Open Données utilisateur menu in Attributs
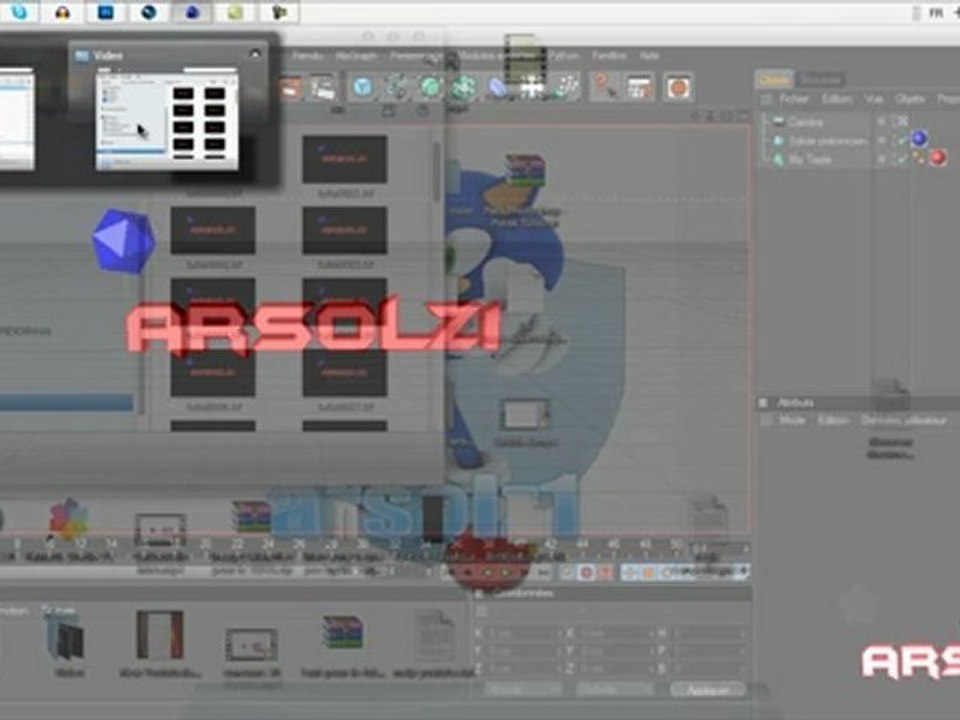 [x=904, y=421]
